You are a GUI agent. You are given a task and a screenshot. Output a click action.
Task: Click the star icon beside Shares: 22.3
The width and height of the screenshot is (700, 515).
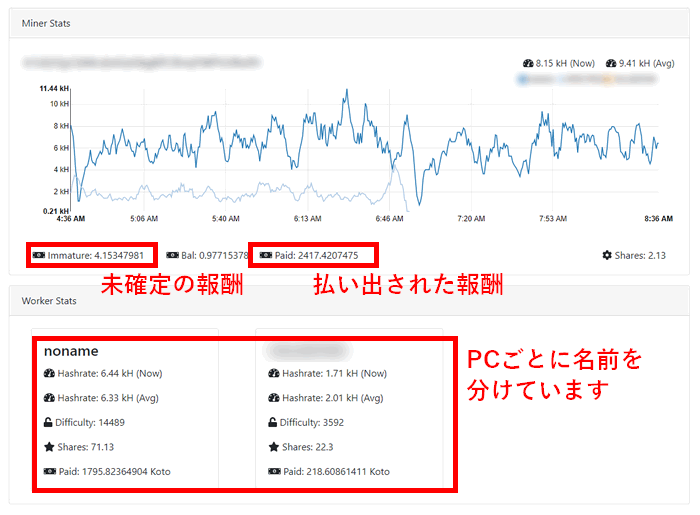pos(274,447)
